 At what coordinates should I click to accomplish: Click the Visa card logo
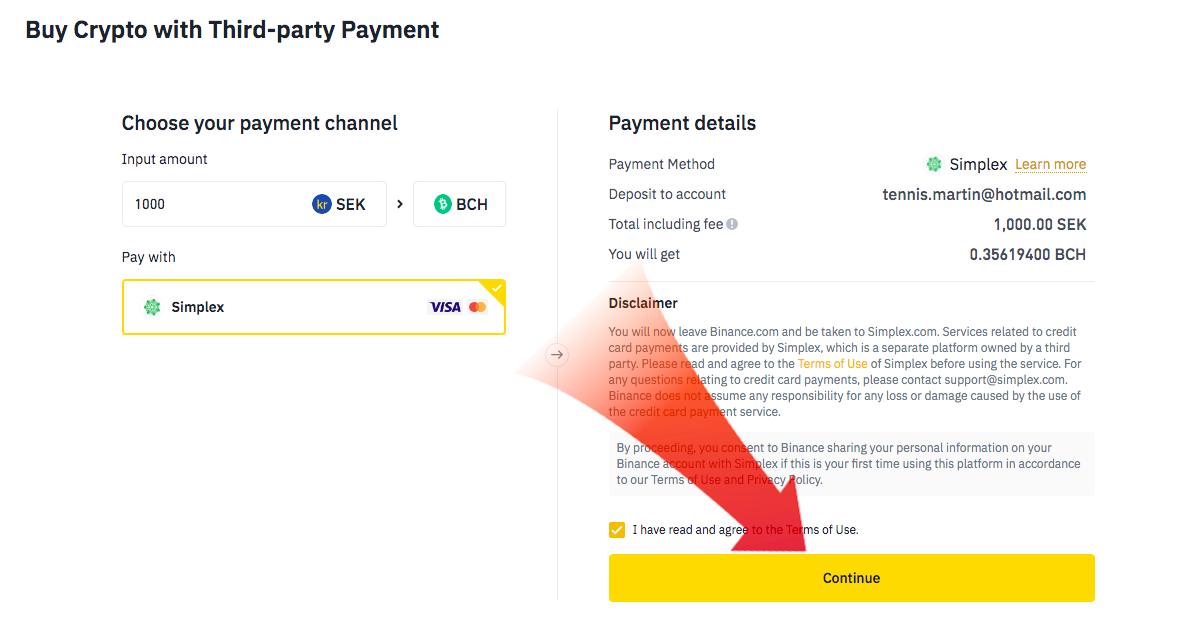[445, 307]
